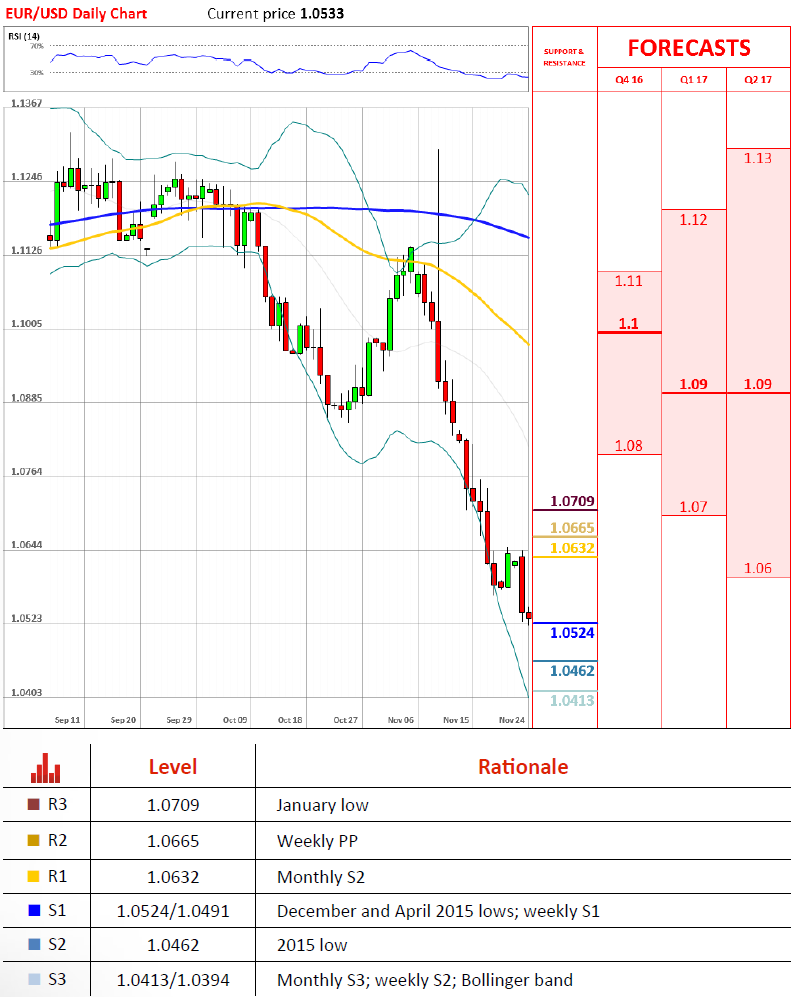This screenshot has width=792, height=997.
Task: Click the Q1 17 forecast value 1.07
Action: [x=693, y=507]
